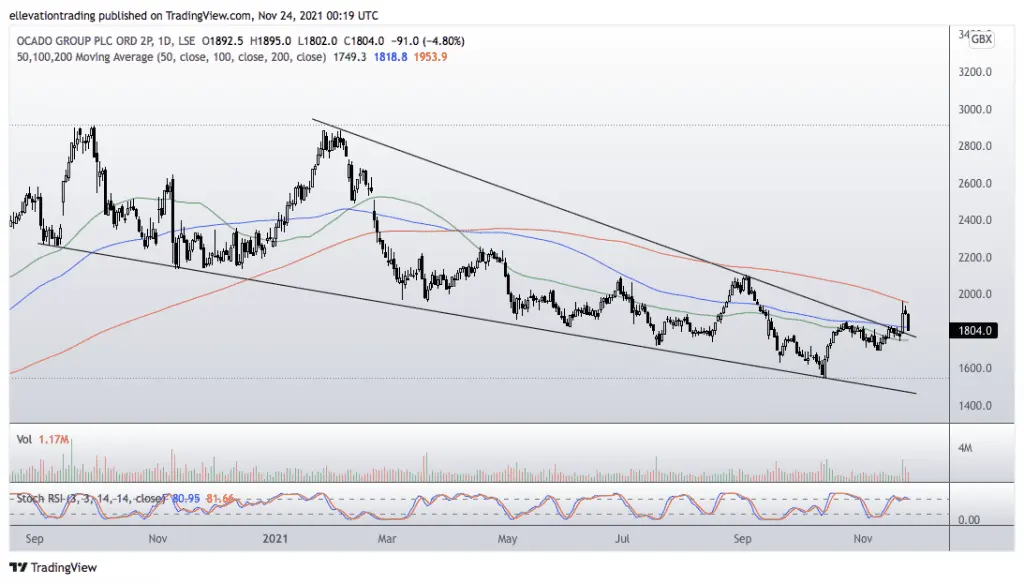Click the 3000.0 price axis label
The width and height of the screenshot is (1024, 584).
pyautogui.click(x=975, y=109)
